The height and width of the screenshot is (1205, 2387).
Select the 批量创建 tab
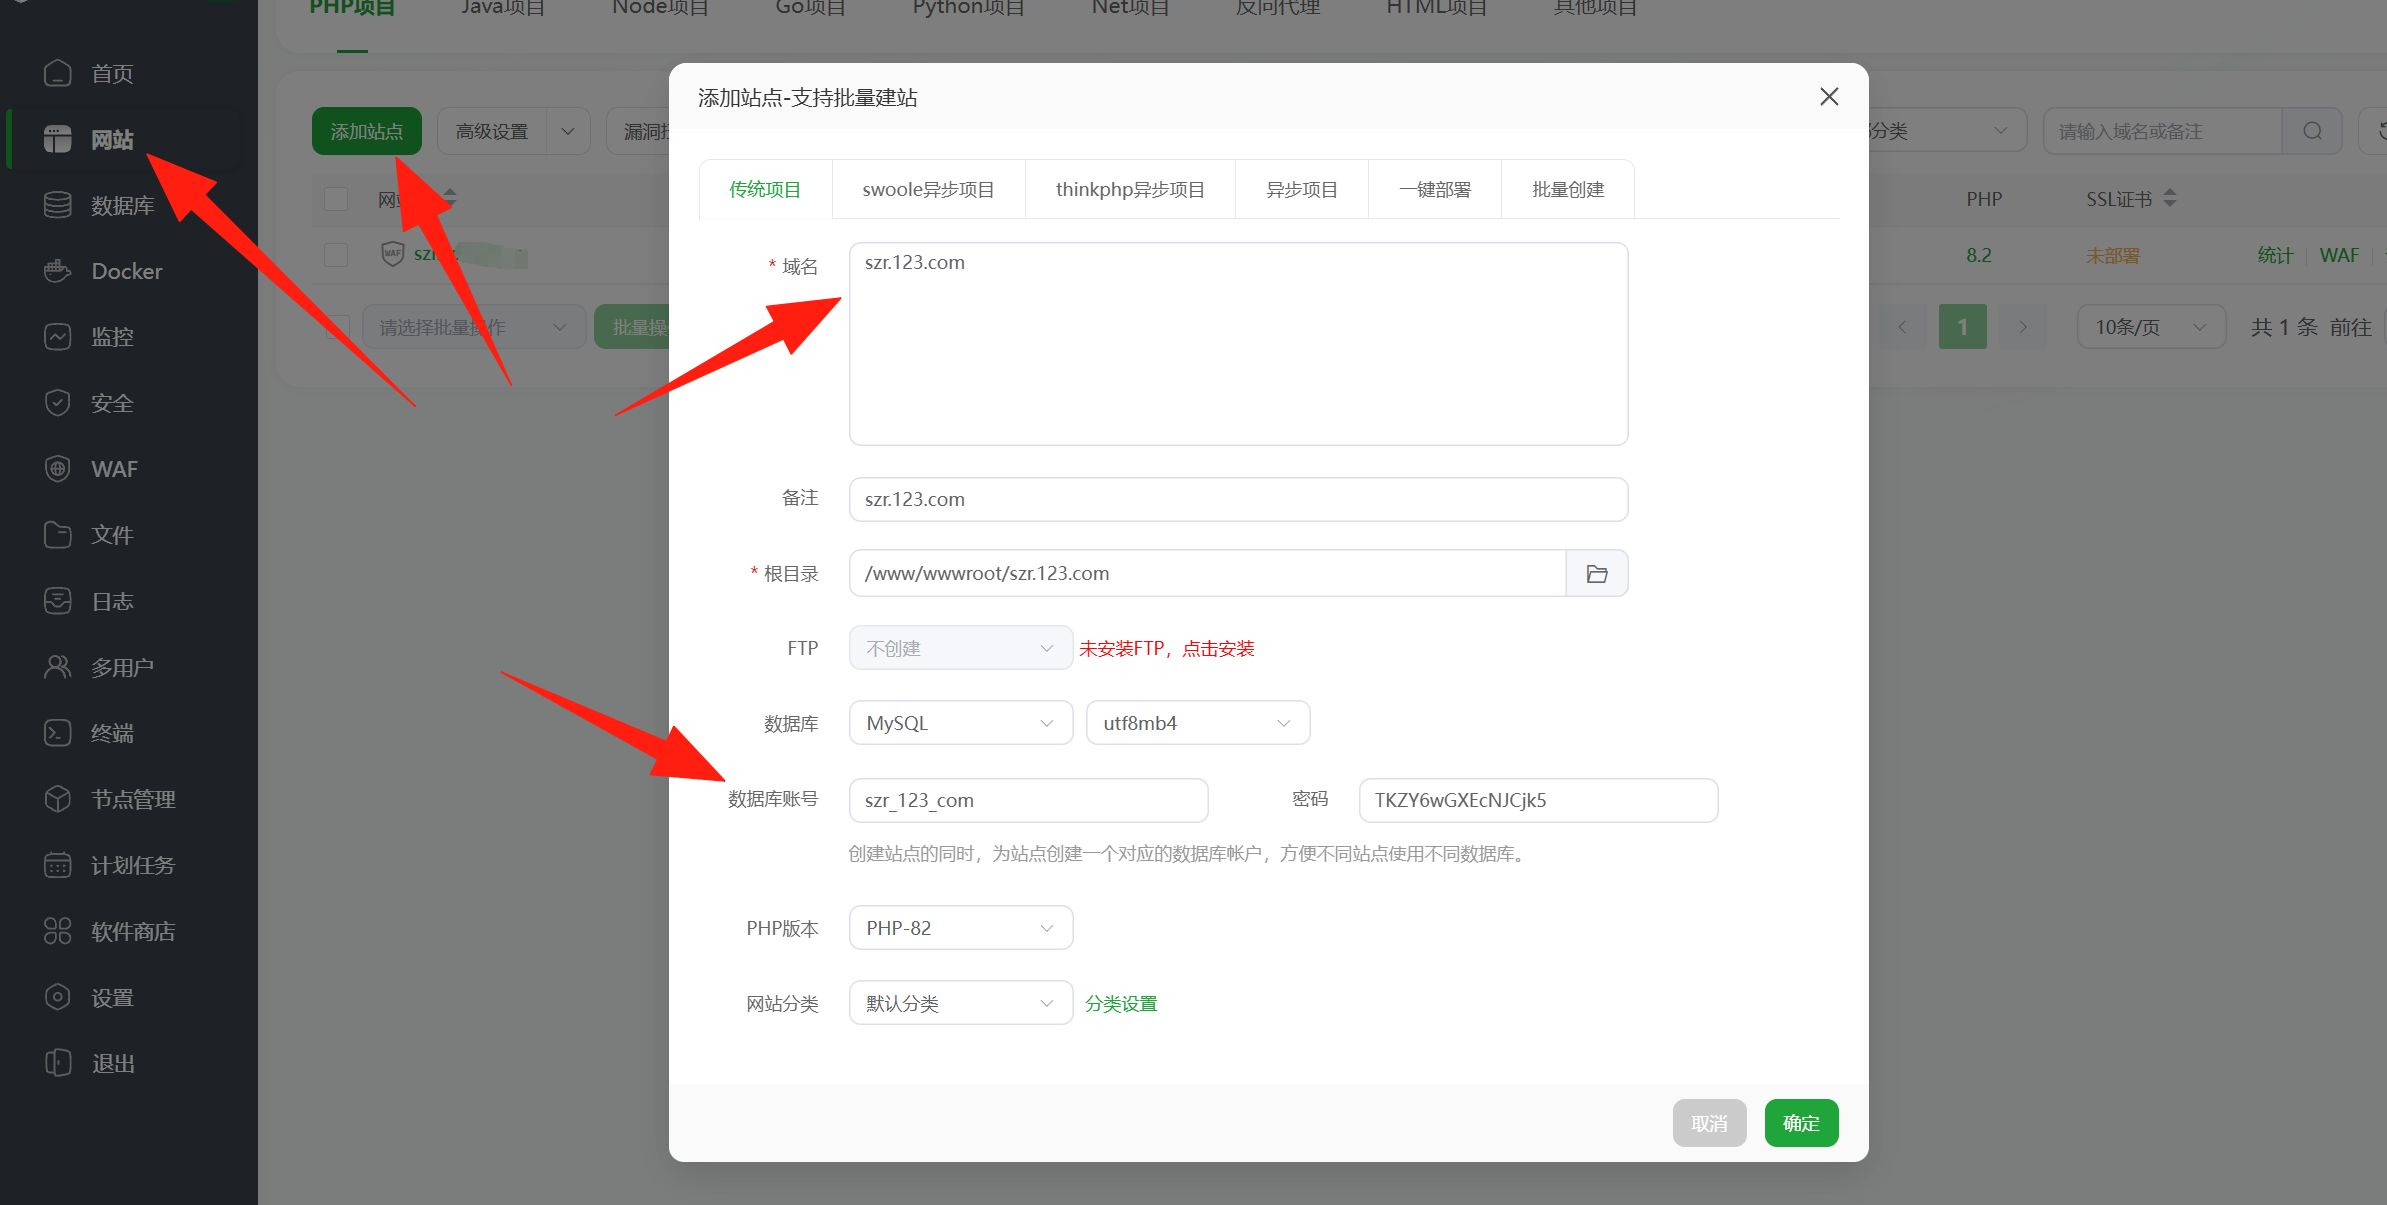point(1567,190)
